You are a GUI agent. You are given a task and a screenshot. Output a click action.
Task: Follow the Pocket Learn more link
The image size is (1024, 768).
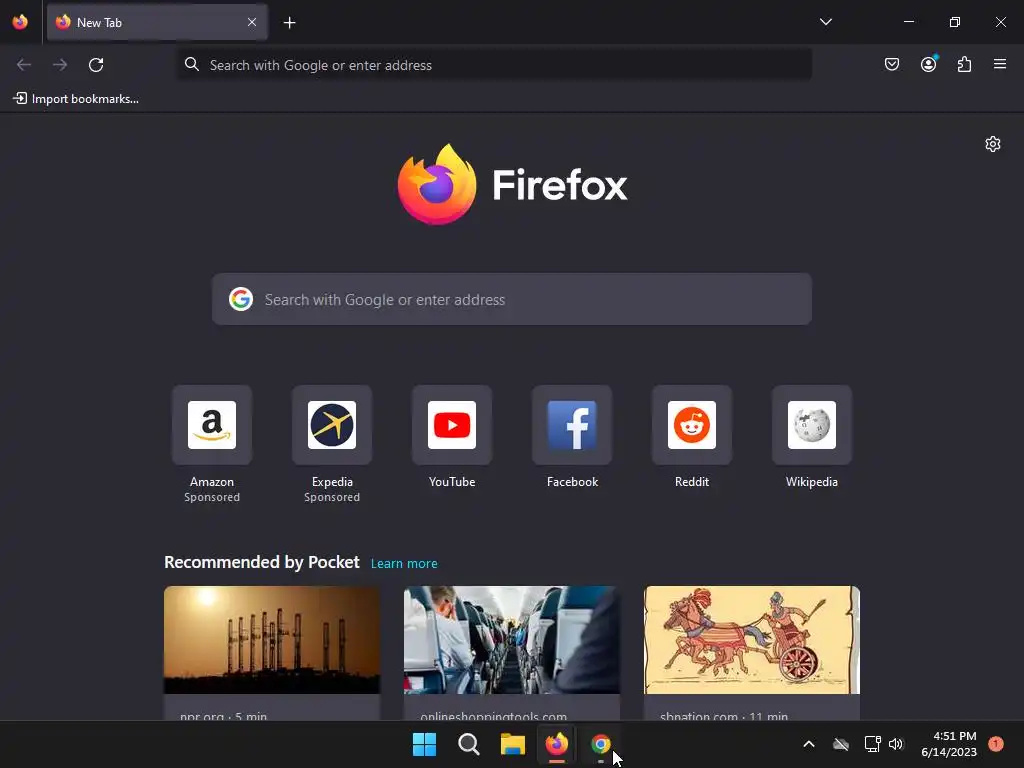coord(404,564)
